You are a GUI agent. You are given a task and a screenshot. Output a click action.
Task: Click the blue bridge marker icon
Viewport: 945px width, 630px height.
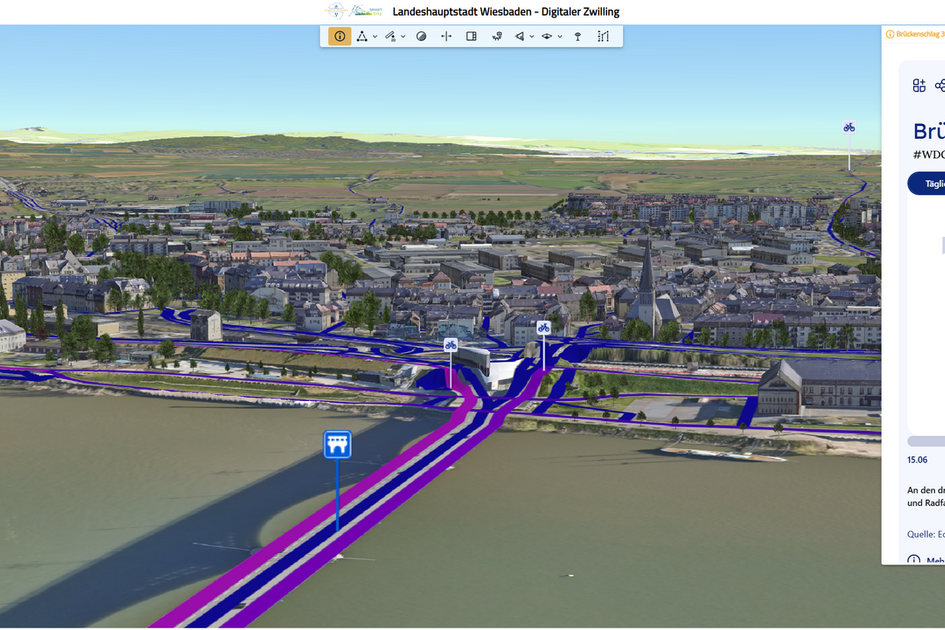click(338, 445)
